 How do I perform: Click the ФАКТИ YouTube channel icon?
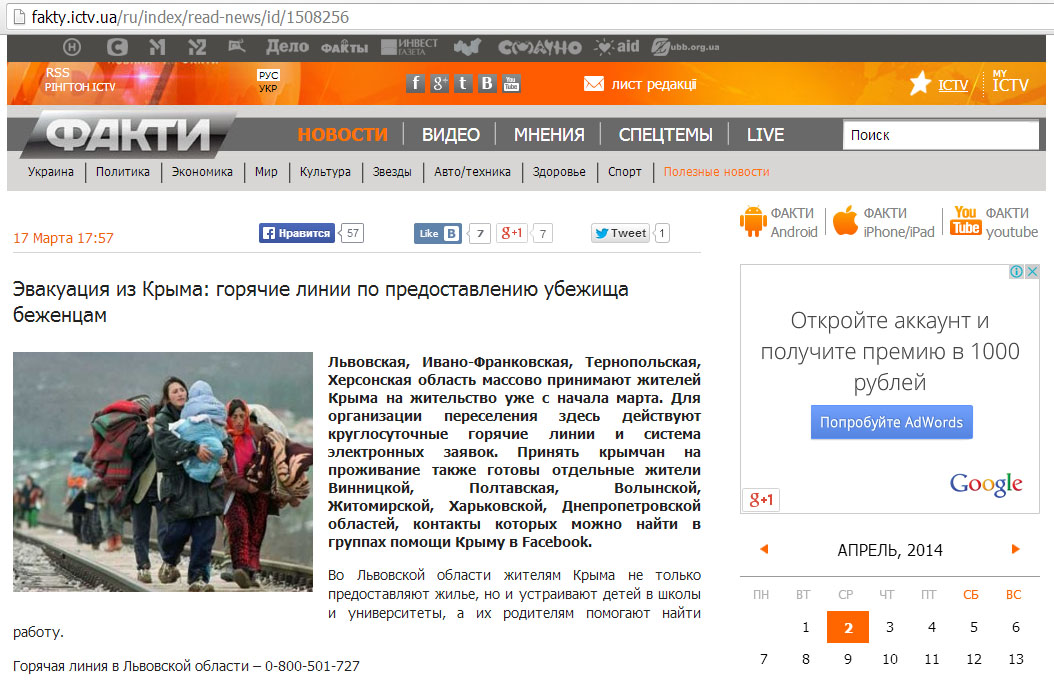click(965, 221)
